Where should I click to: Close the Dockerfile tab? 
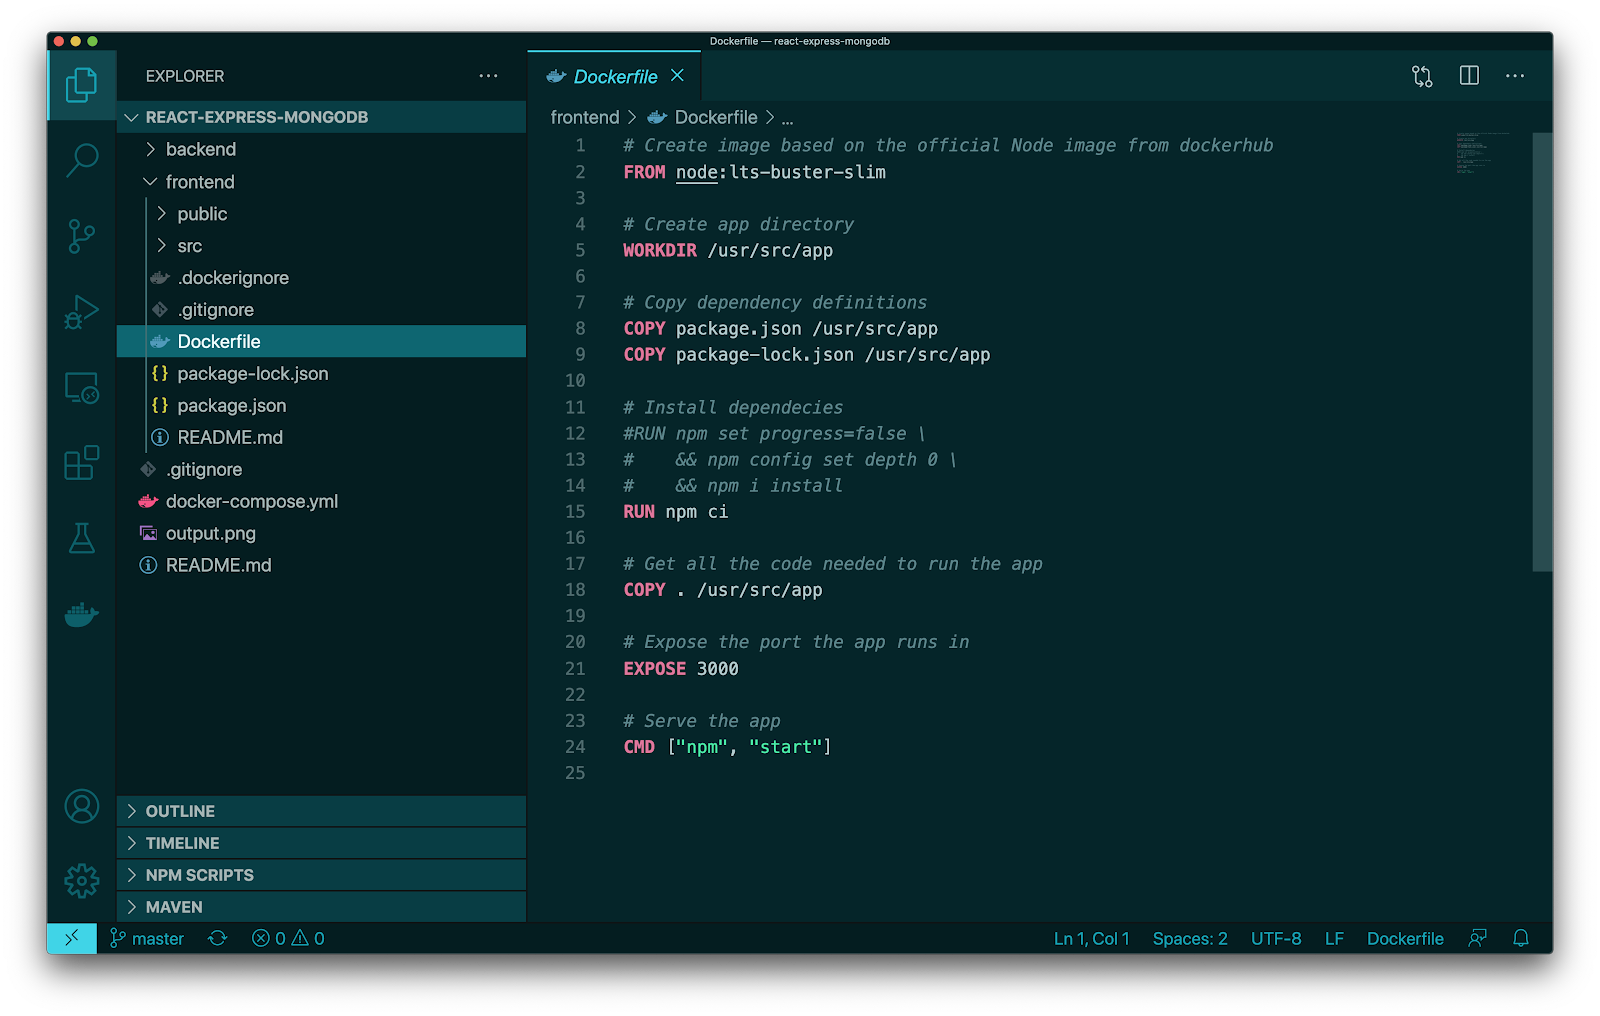click(678, 76)
